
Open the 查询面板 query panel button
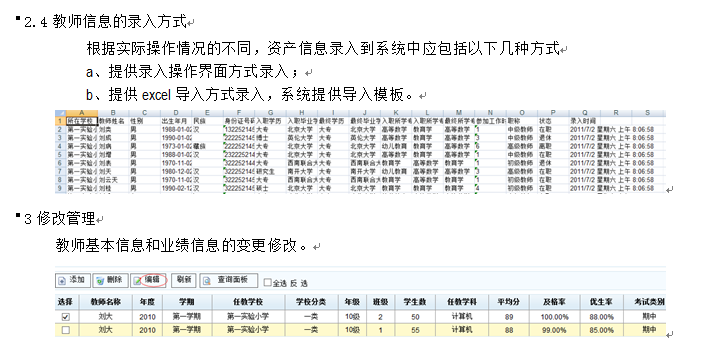229,280
